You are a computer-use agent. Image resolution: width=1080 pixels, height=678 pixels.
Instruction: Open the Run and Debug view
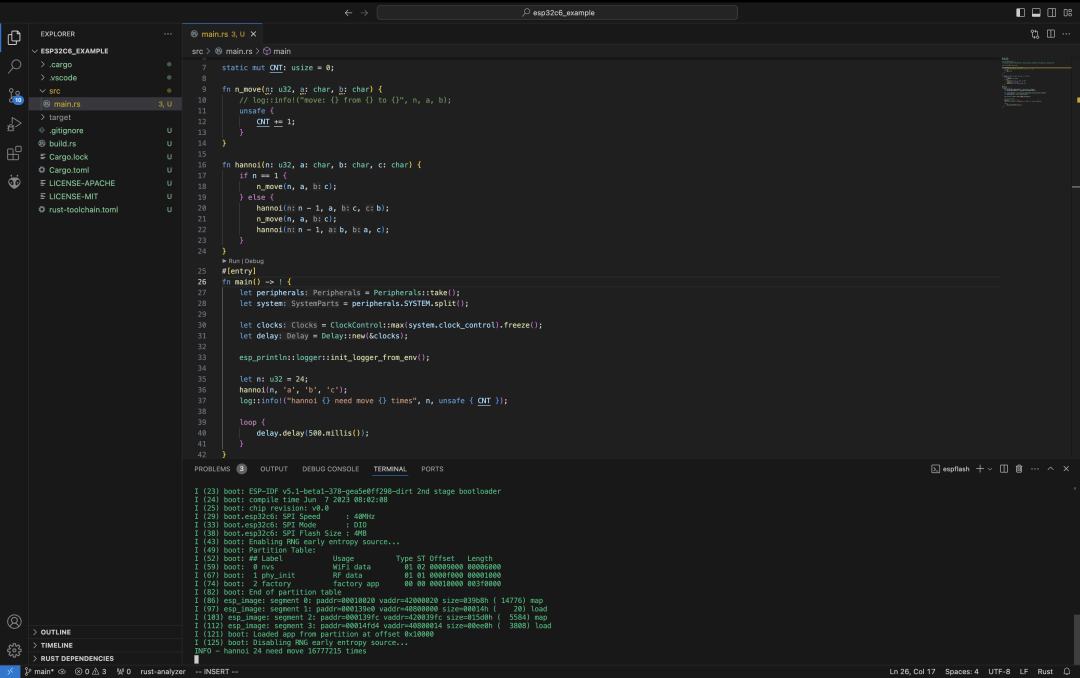click(x=14, y=125)
